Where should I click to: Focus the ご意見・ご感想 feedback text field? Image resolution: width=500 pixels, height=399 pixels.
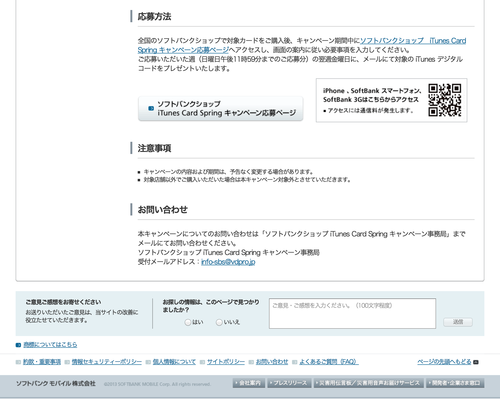pyautogui.click(x=352, y=313)
